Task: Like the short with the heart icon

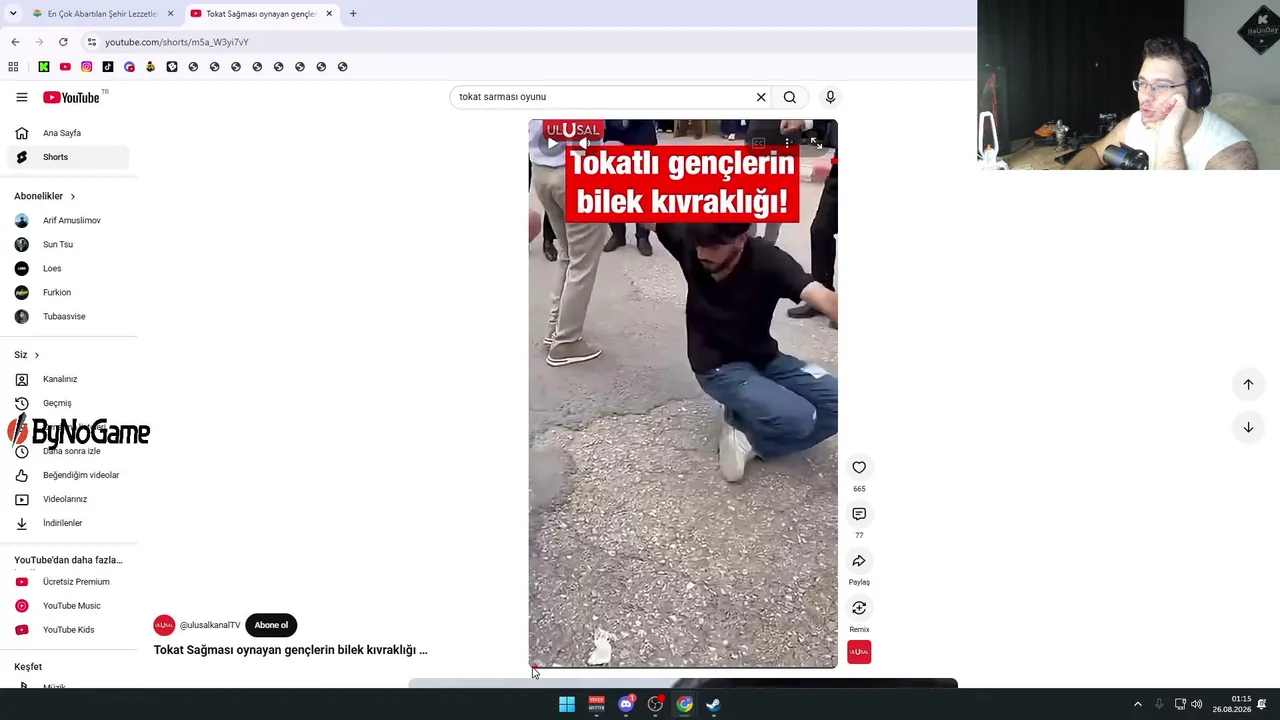Action: point(859,467)
